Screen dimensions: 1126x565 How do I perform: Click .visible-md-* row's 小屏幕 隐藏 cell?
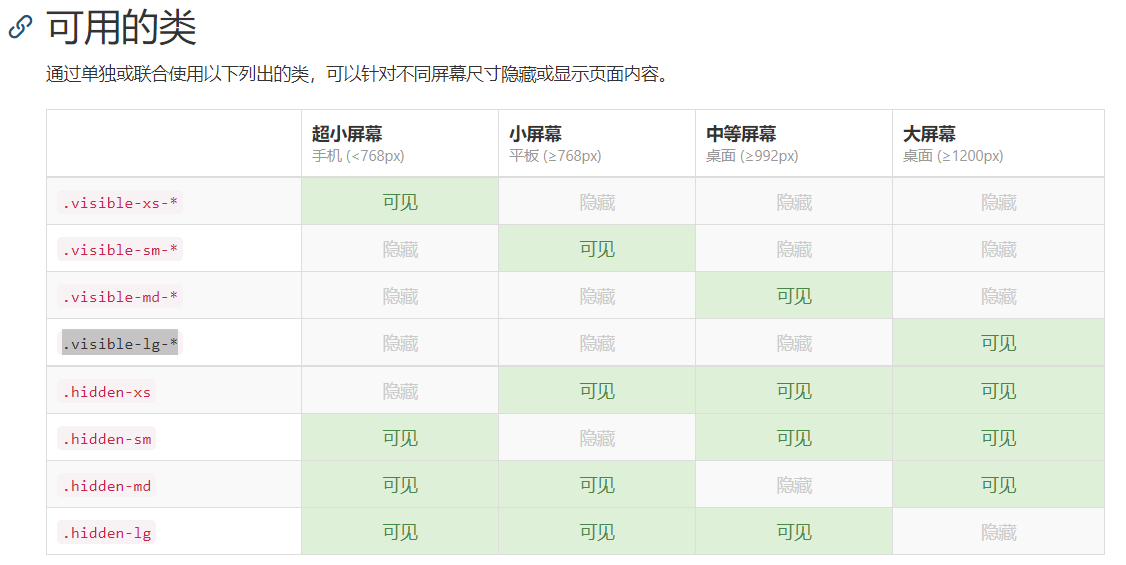(597, 296)
